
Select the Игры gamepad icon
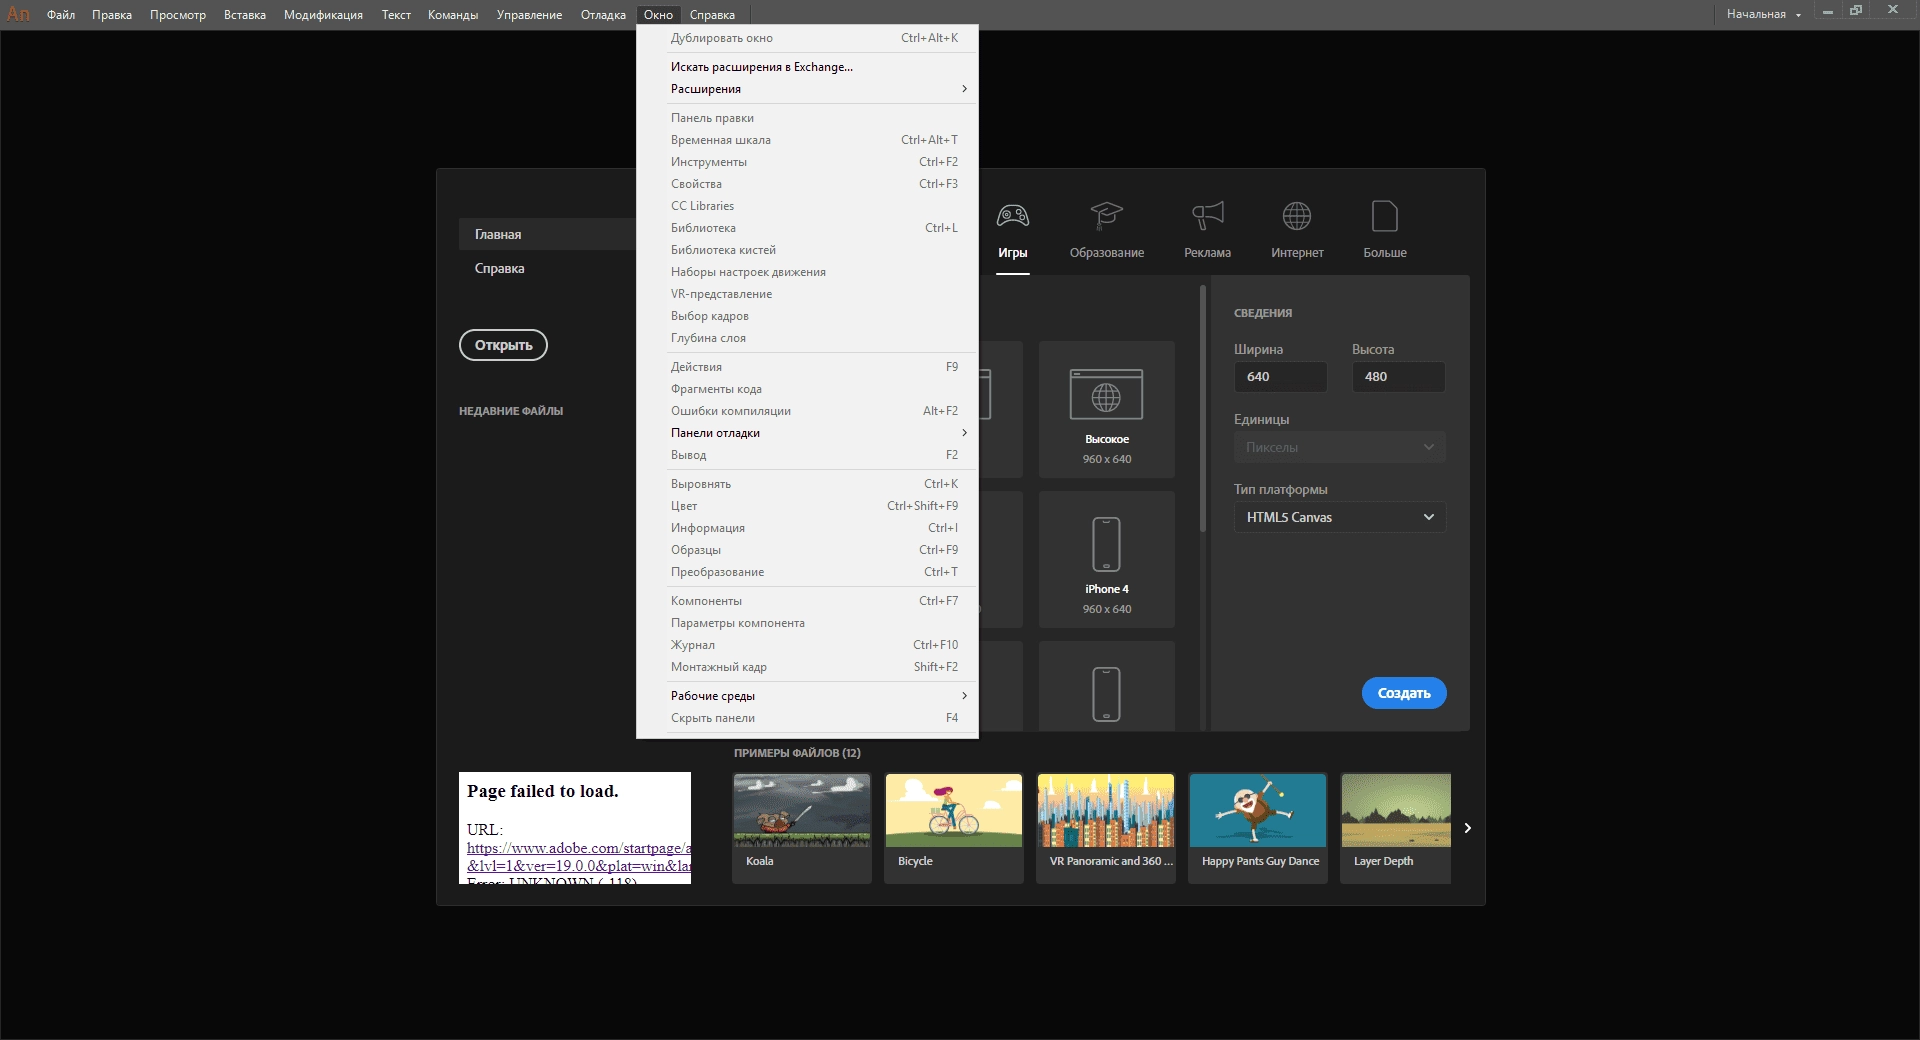pos(1013,216)
